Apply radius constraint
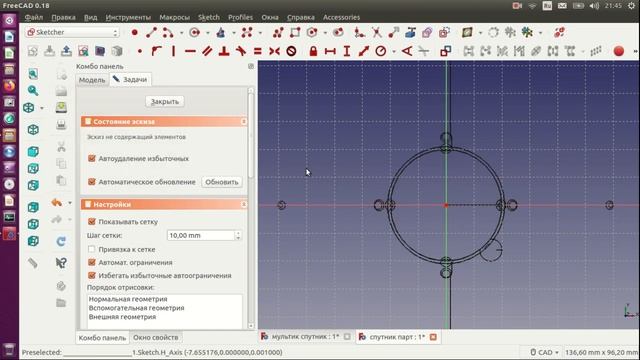 pyautogui.click(x=380, y=51)
